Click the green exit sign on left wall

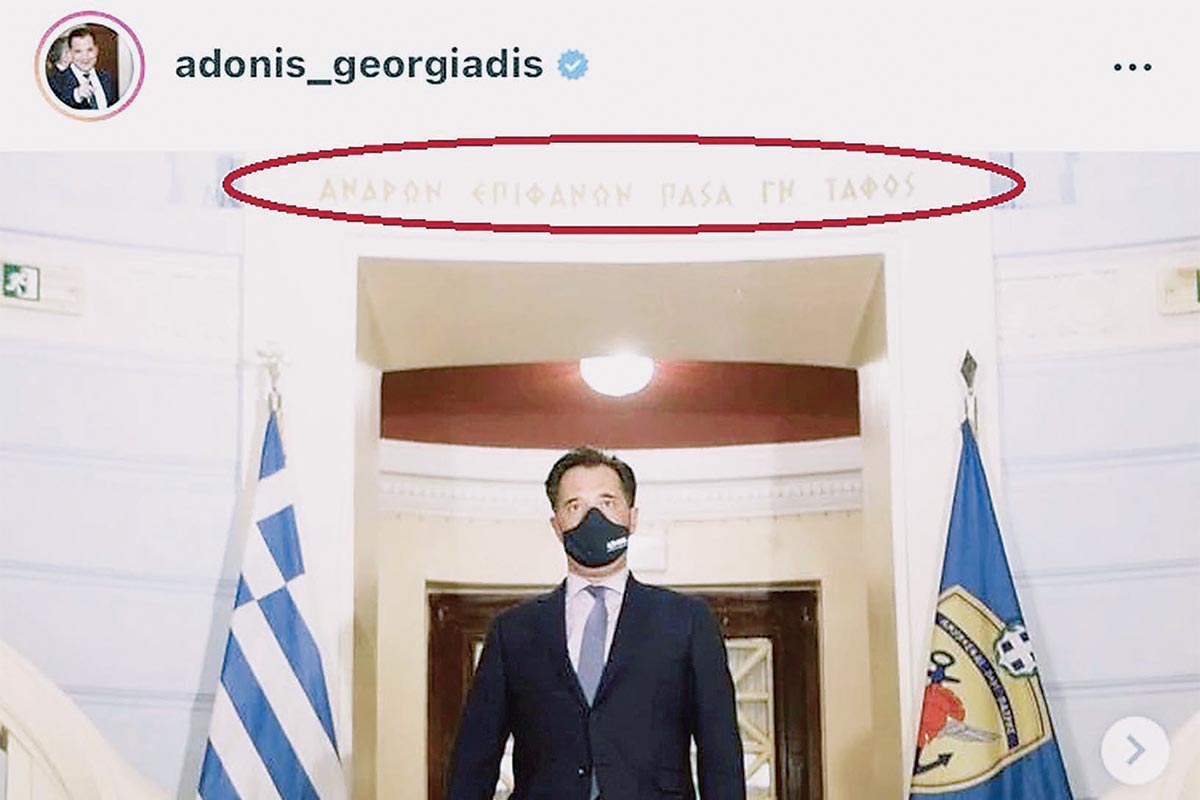[x=20, y=282]
